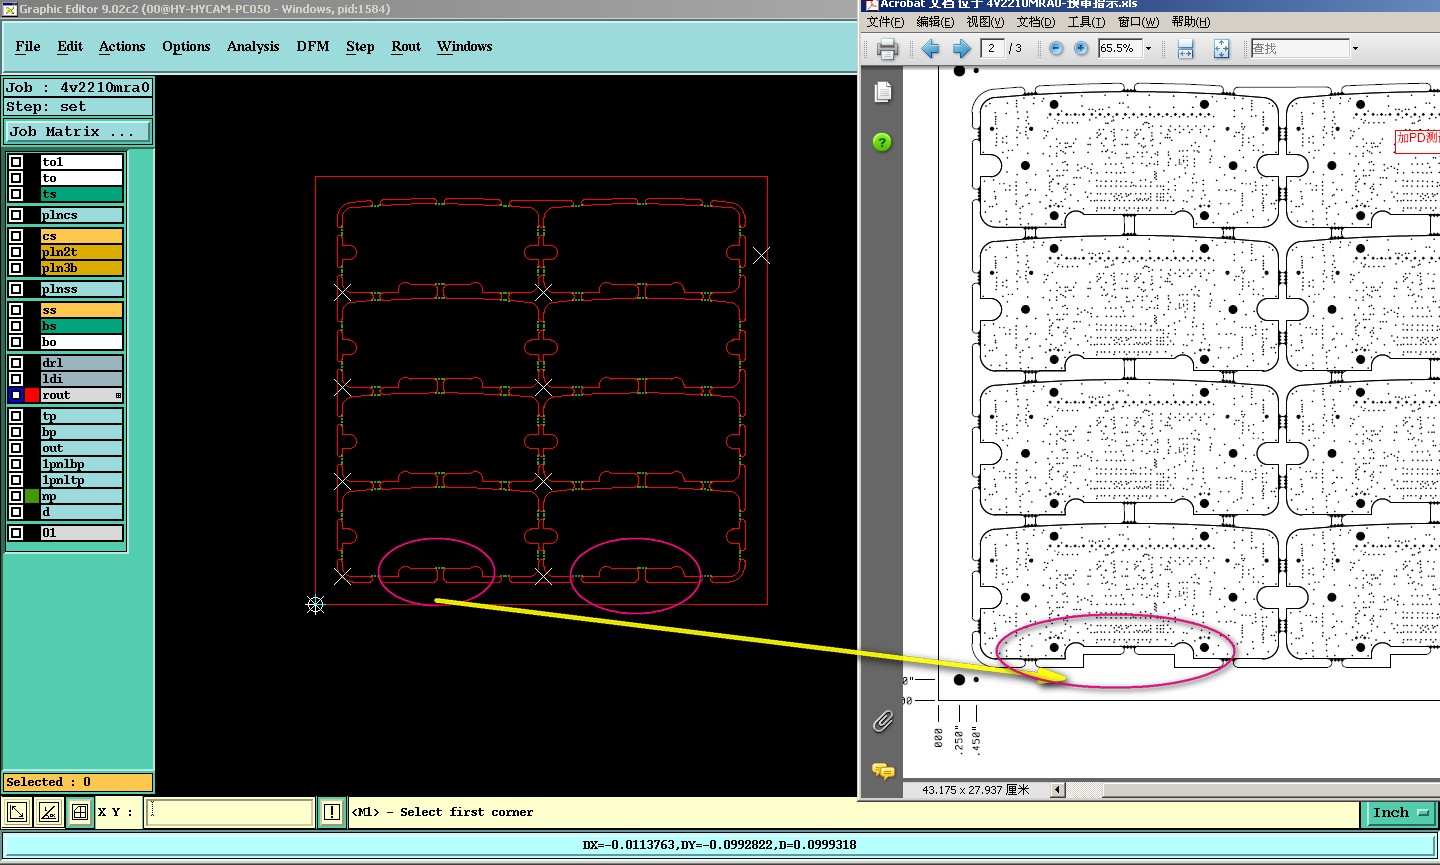The image size is (1440, 865).
Task: Click the X Y coordinate input field
Action: (x=230, y=812)
